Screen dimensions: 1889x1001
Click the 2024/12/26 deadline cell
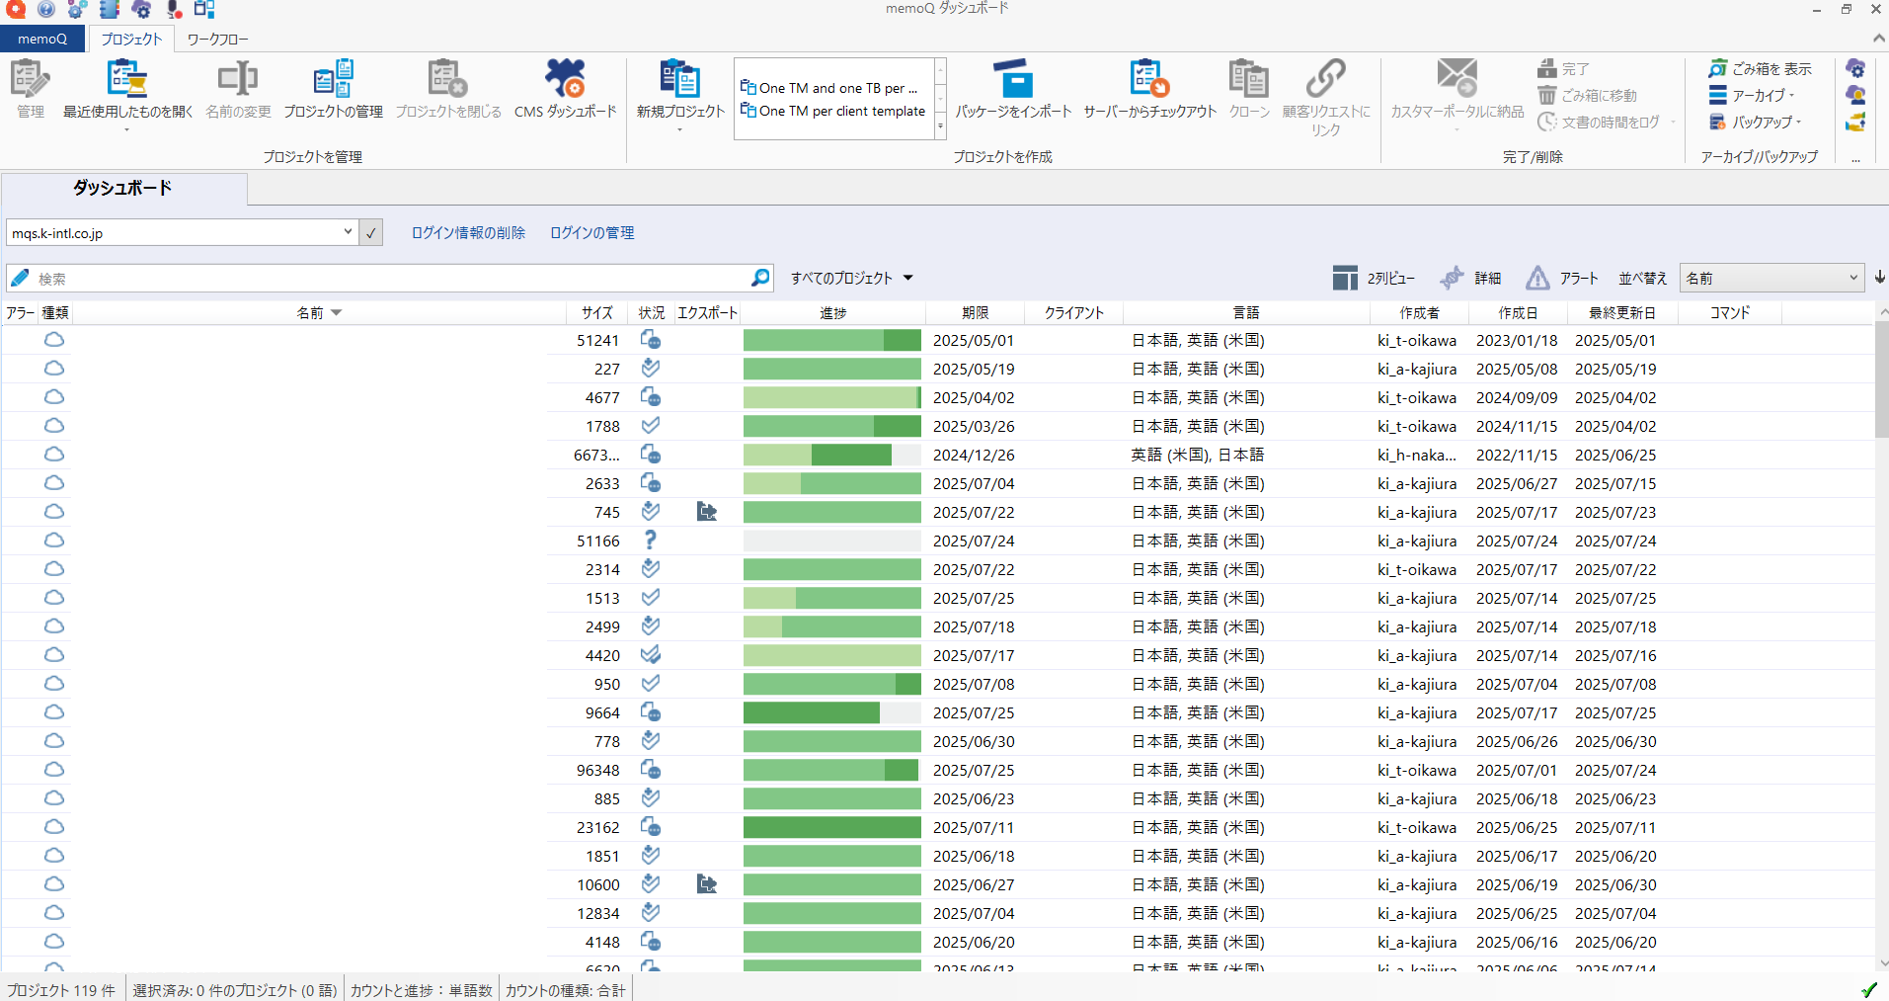coord(973,455)
